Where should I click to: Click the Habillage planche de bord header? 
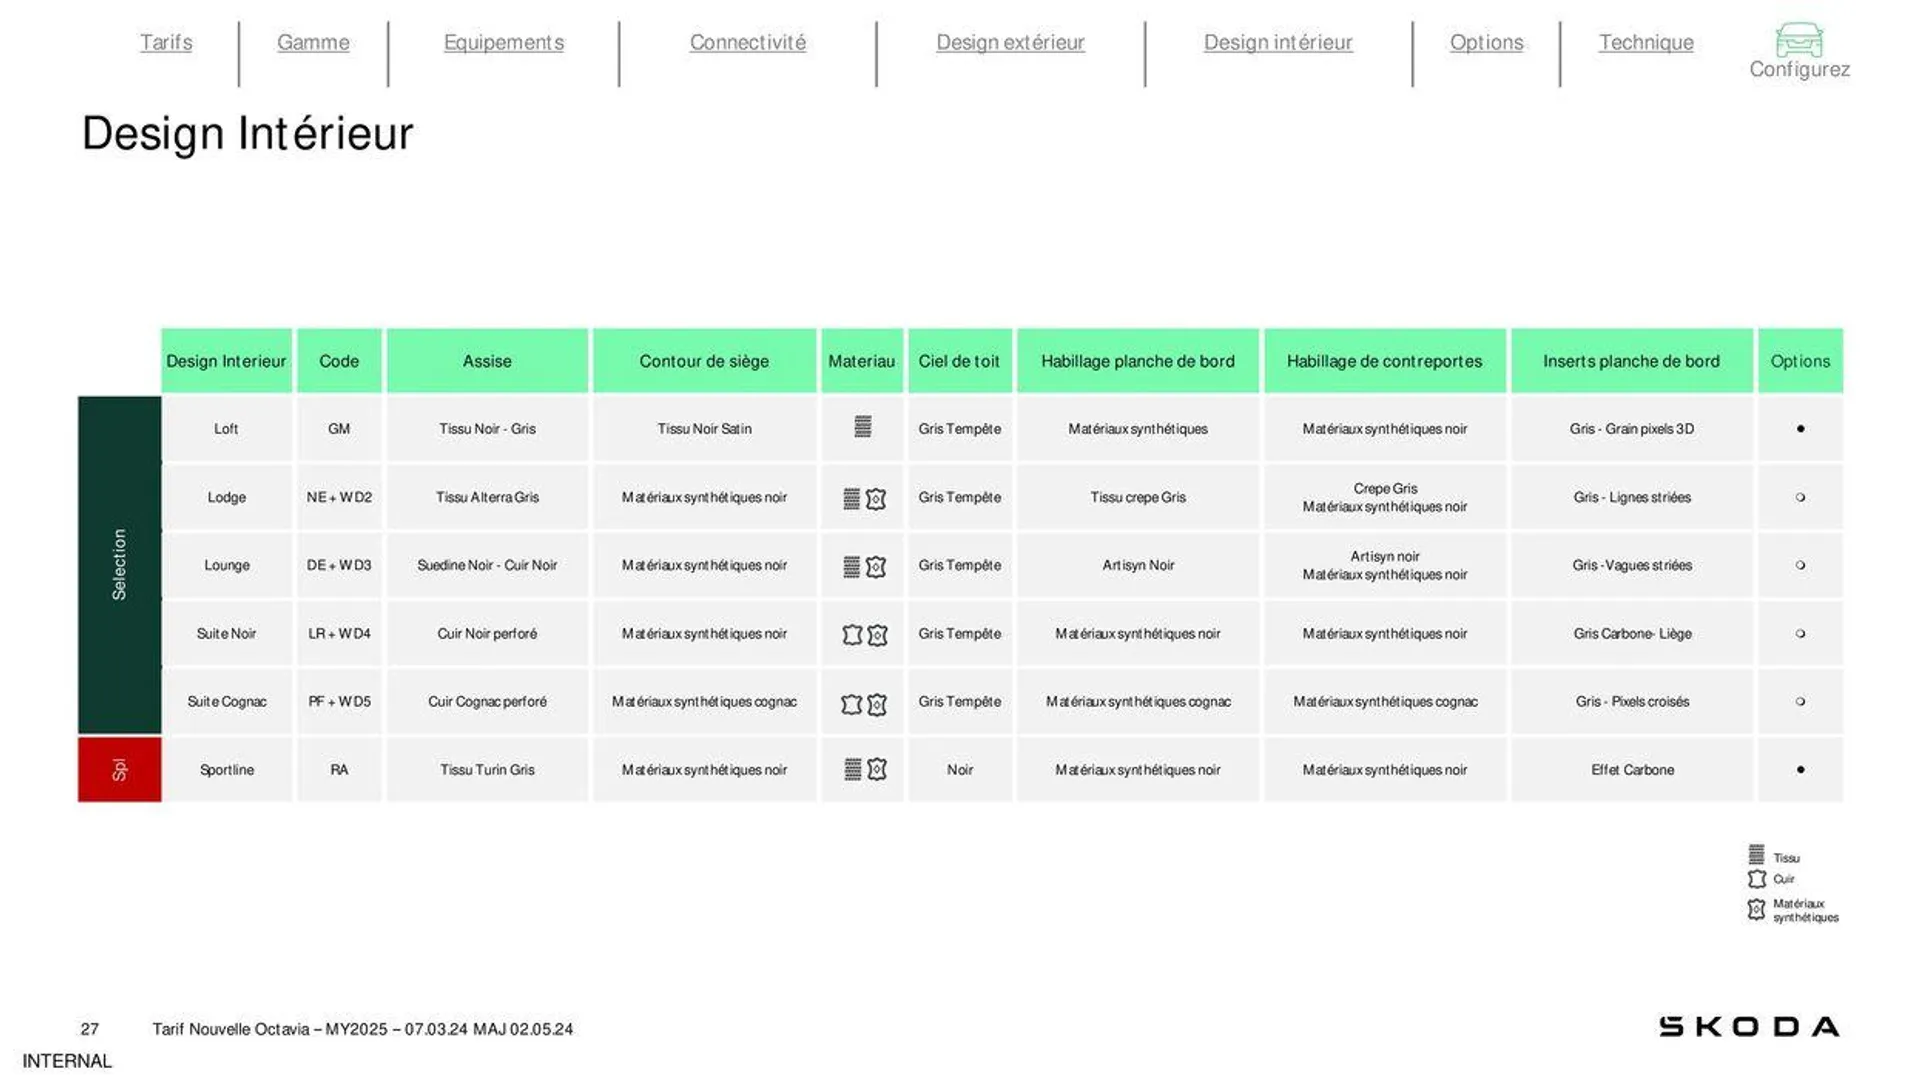pyautogui.click(x=1138, y=361)
